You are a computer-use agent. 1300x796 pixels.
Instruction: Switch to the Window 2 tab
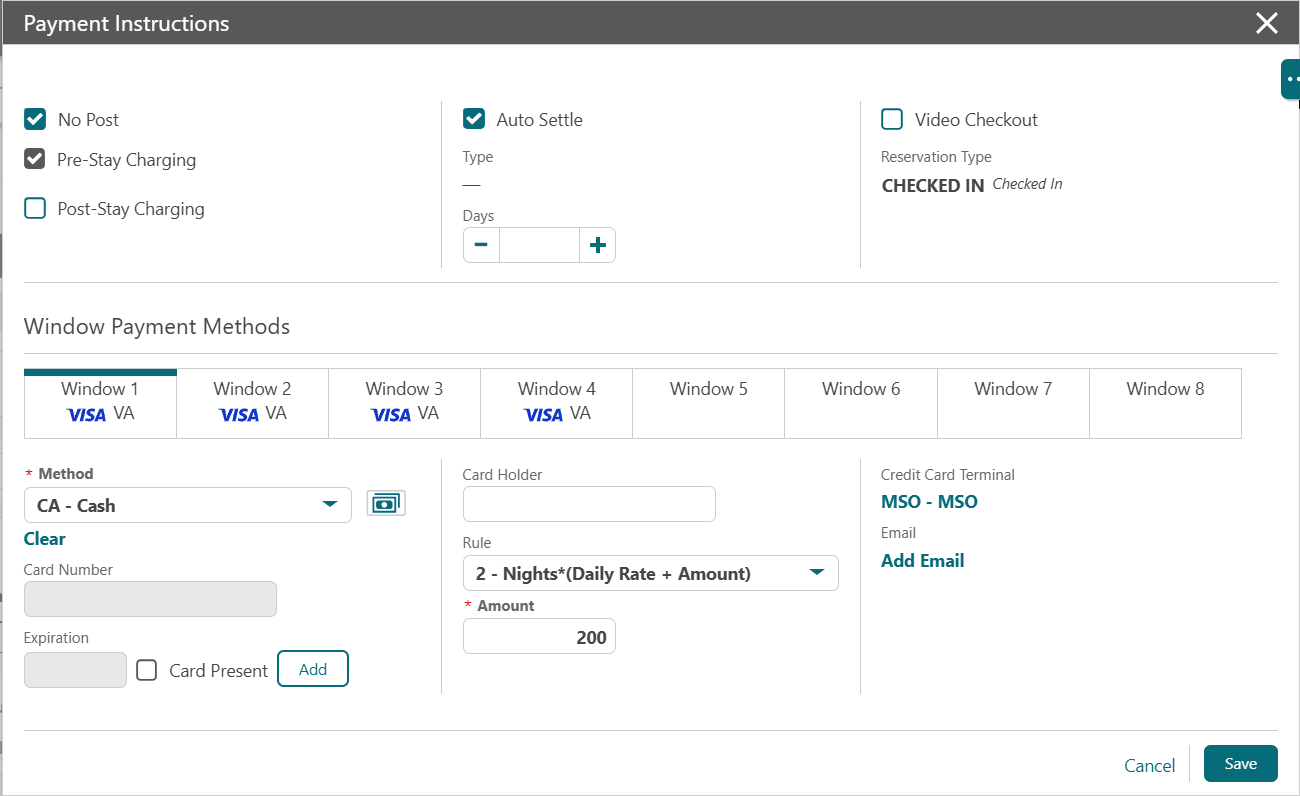click(x=252, y=402)
